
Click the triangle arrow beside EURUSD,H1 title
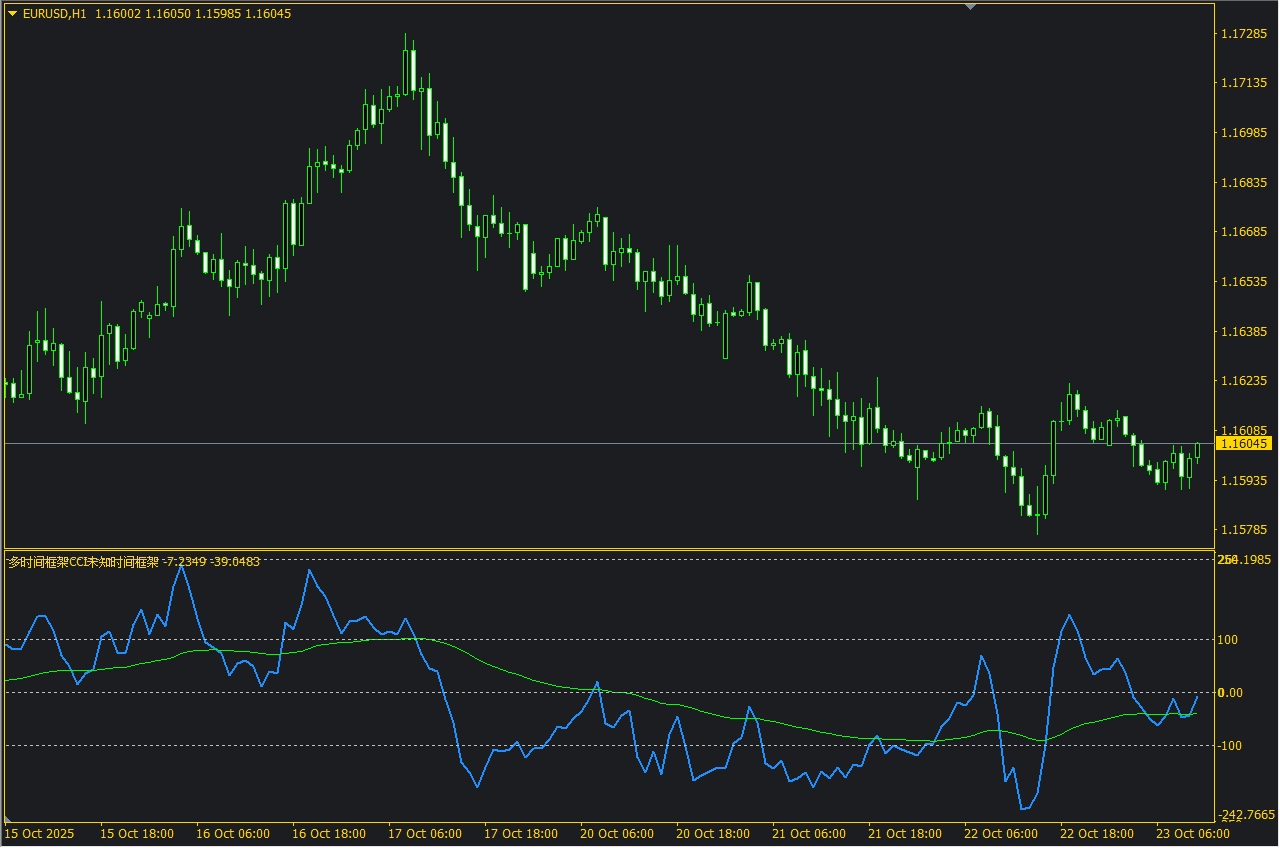click(12, 14)
